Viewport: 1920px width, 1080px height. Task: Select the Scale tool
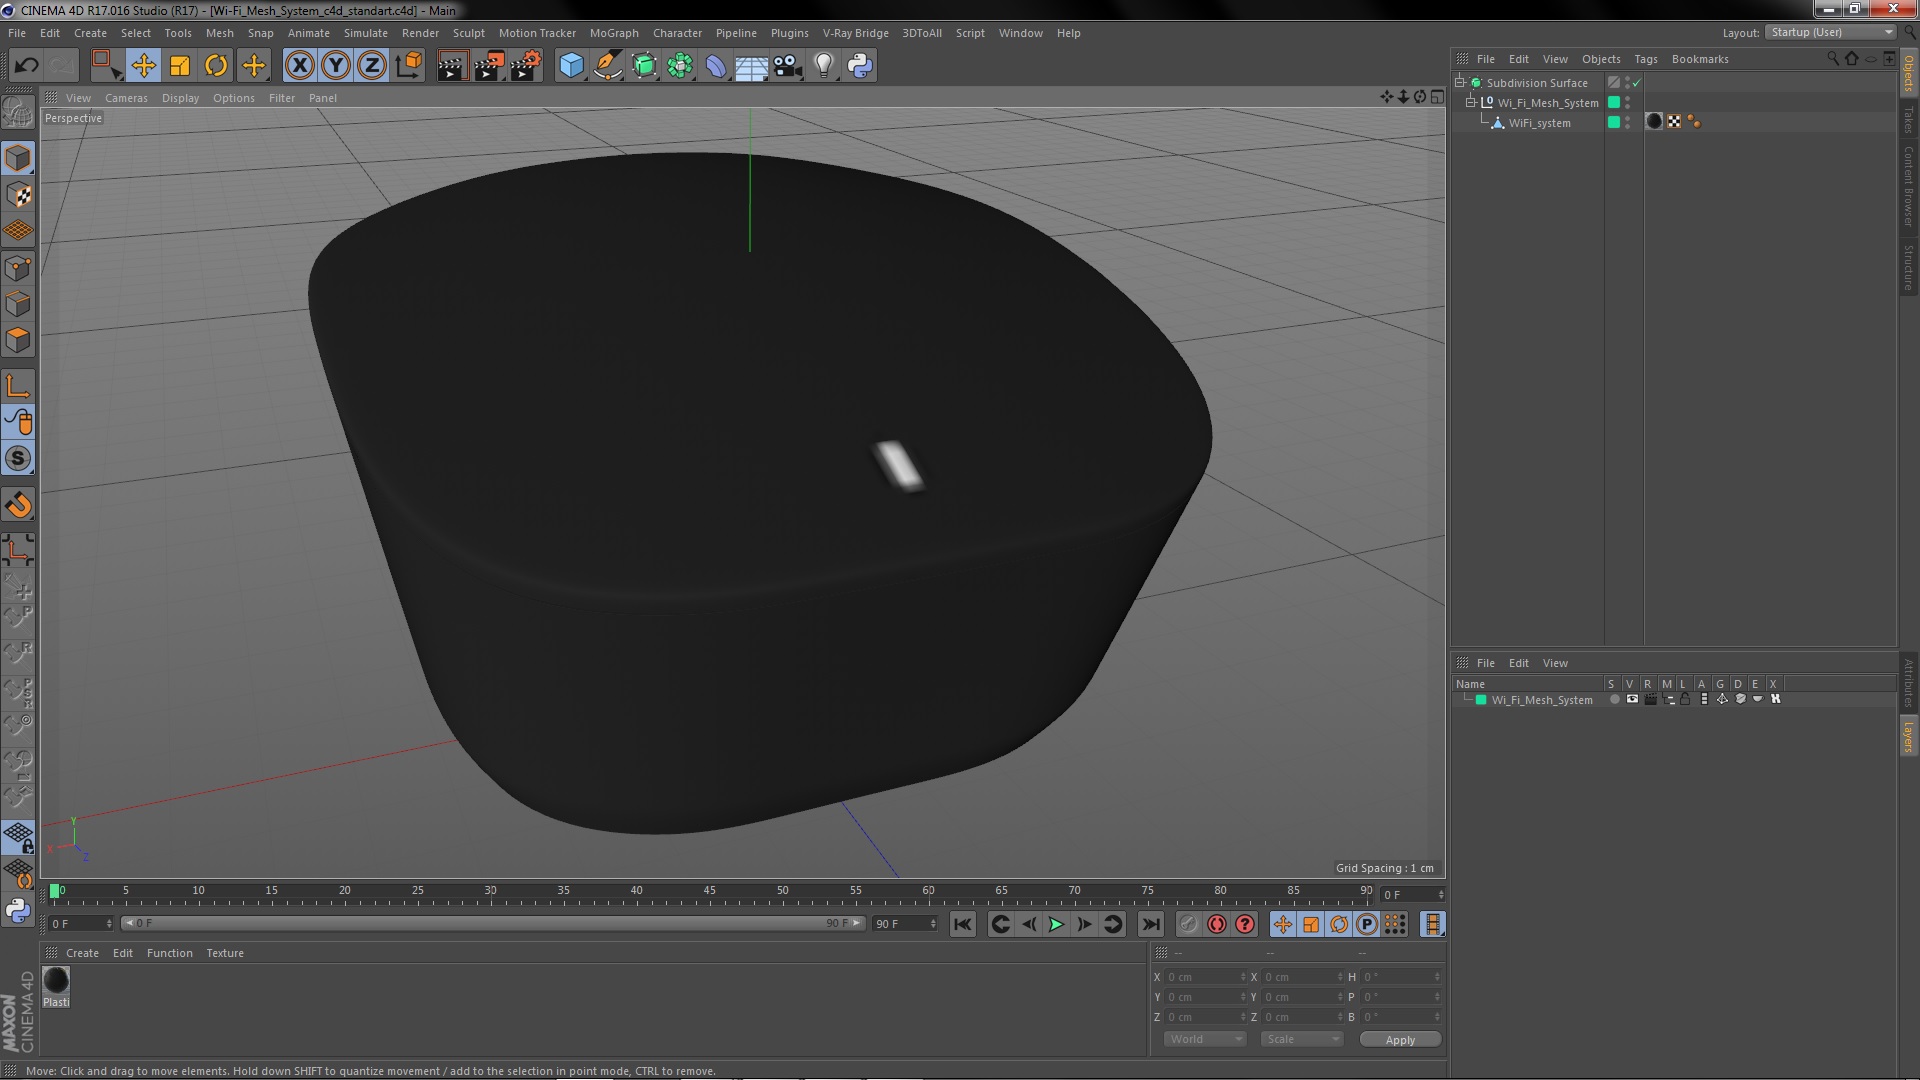[x=180, y=66]
